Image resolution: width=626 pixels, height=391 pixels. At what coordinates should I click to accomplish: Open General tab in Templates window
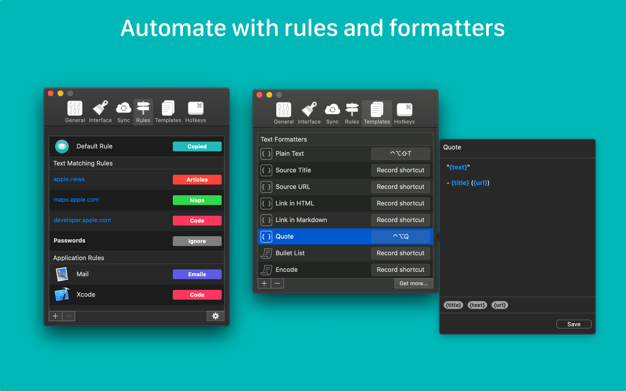tap(284, 113)
